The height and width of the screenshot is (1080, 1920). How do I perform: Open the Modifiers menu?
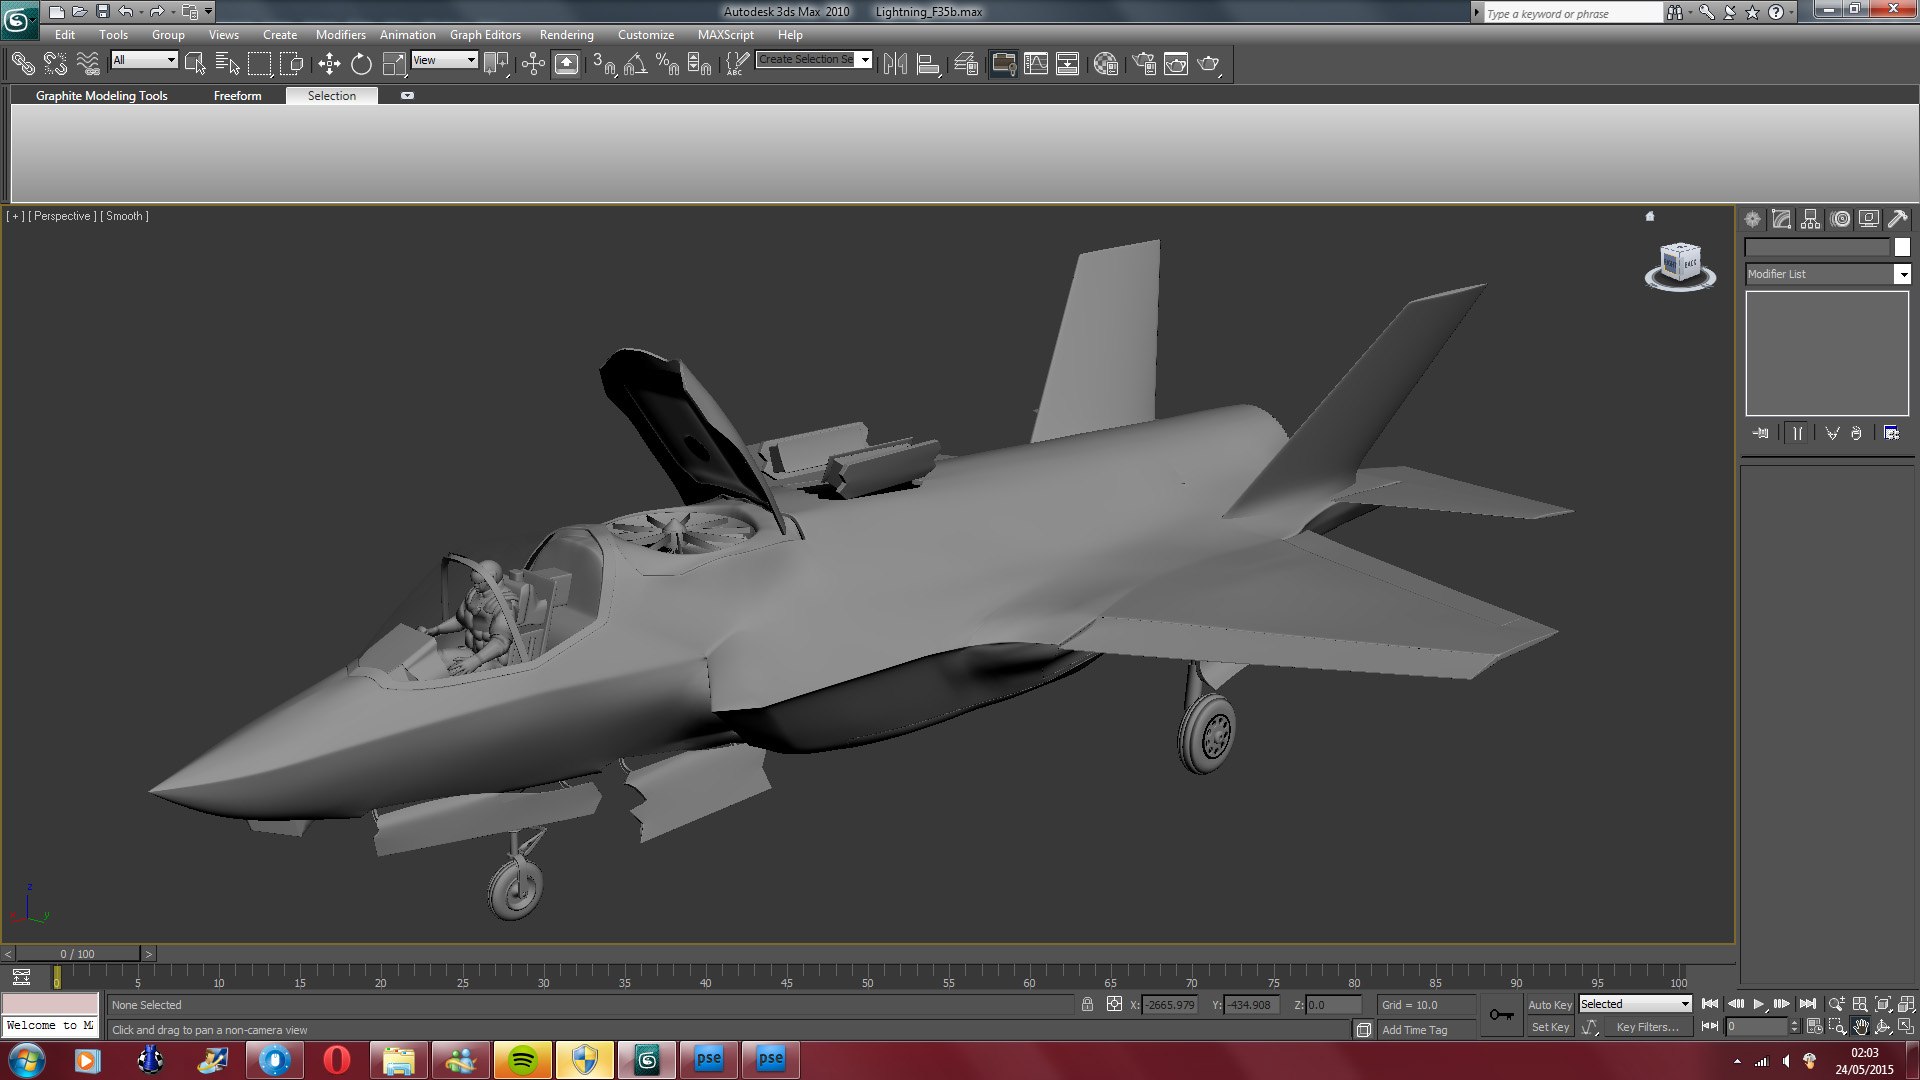tap(340, 35)
